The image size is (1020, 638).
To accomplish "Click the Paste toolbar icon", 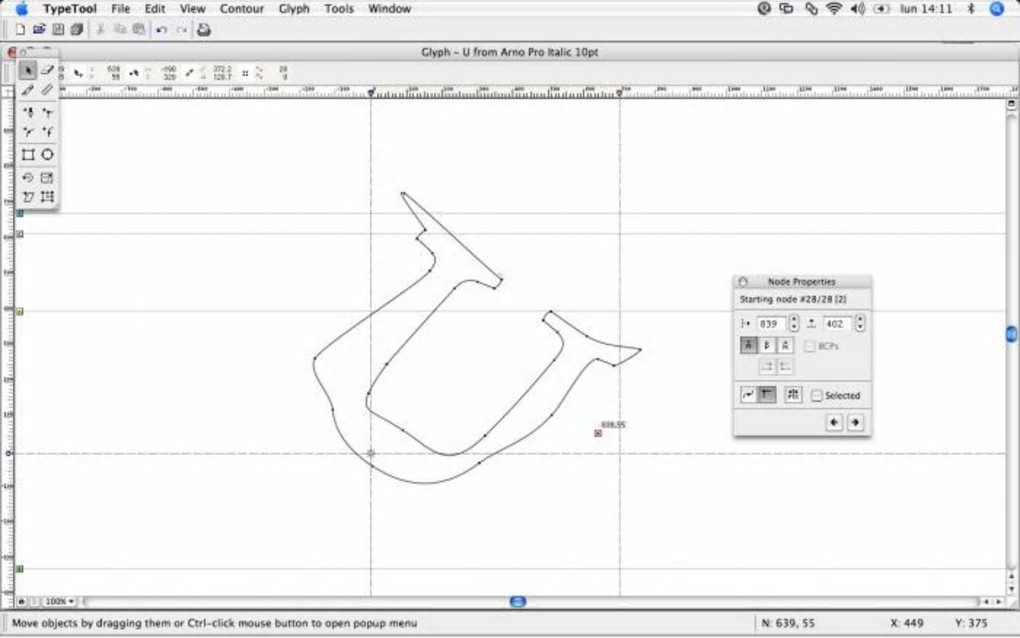I will [x=139, y=29].
